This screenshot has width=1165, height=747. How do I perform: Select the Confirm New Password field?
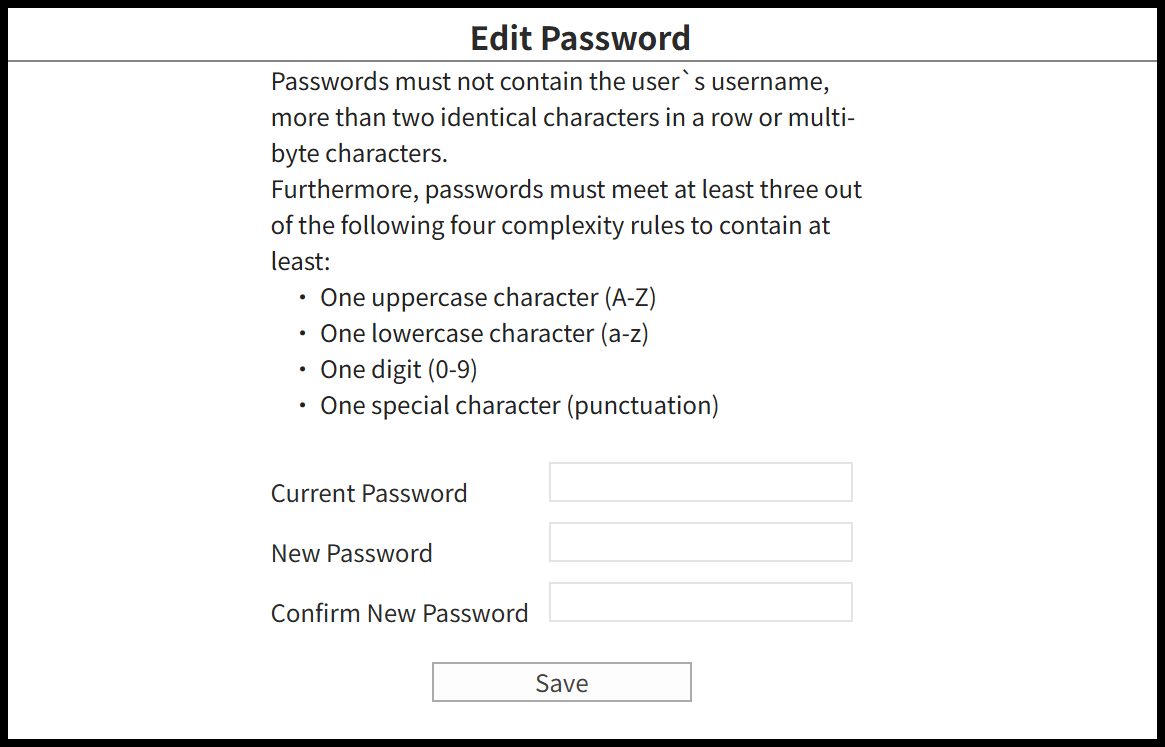pos(700,602)
